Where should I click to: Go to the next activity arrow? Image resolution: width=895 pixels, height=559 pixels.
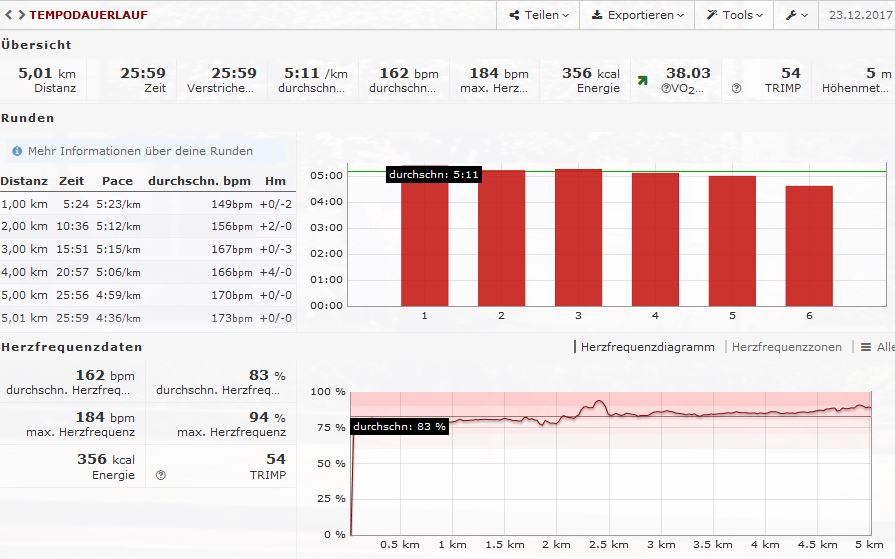[21, 15]
